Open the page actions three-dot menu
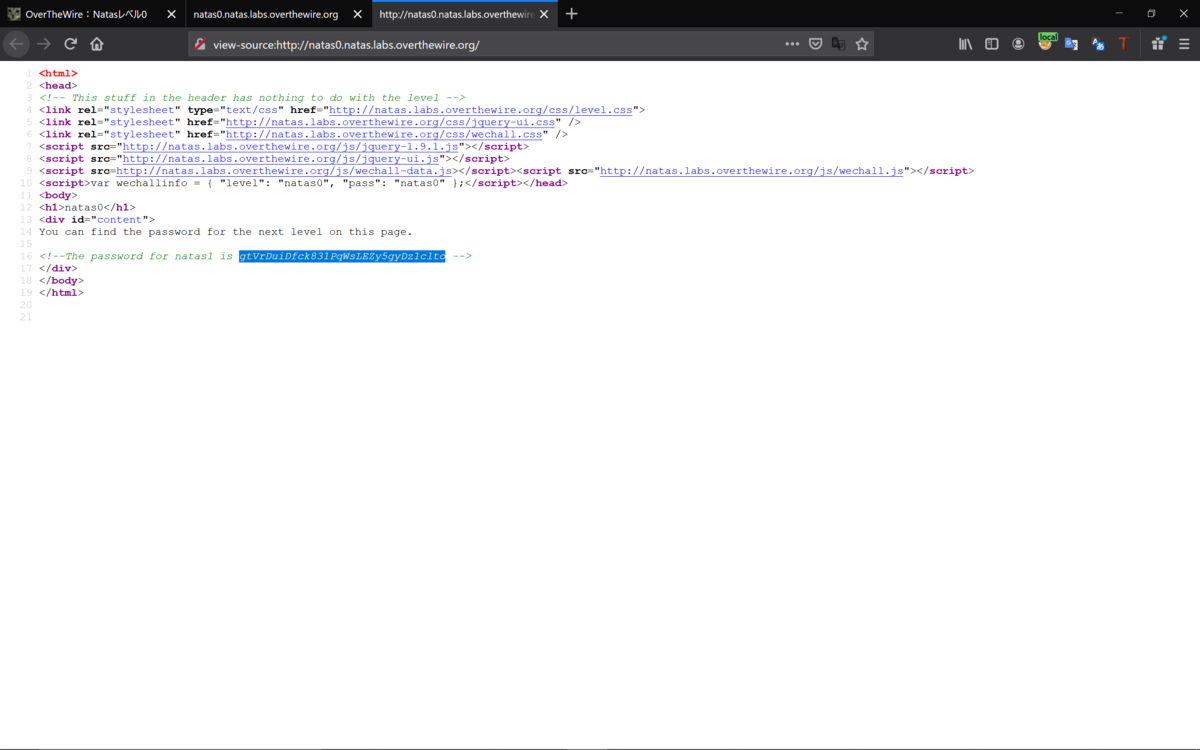This screenshot has height=750, width=1200. (x=792, y=44)
